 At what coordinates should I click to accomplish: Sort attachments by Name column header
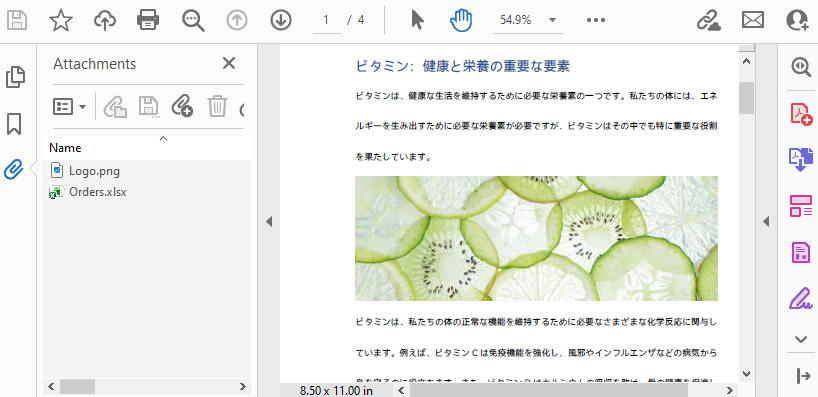point(65,148)
